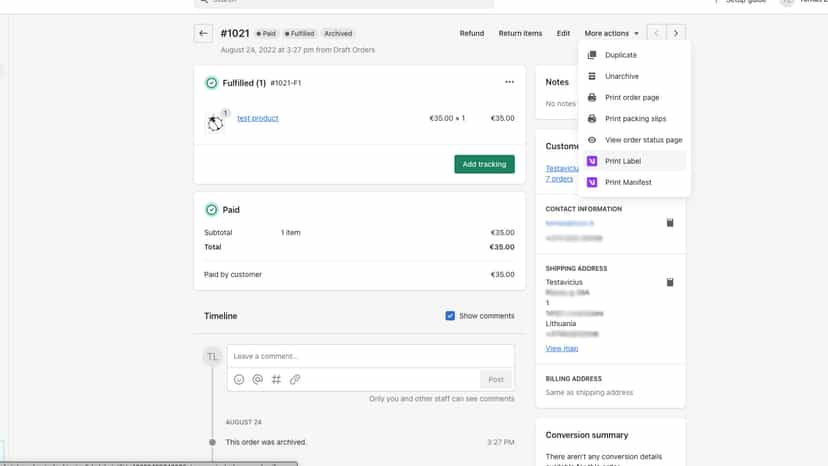Screen dimensions: 828x466
Task: Click the #1021-F1 fulfillment number
Action: point(286,83)
